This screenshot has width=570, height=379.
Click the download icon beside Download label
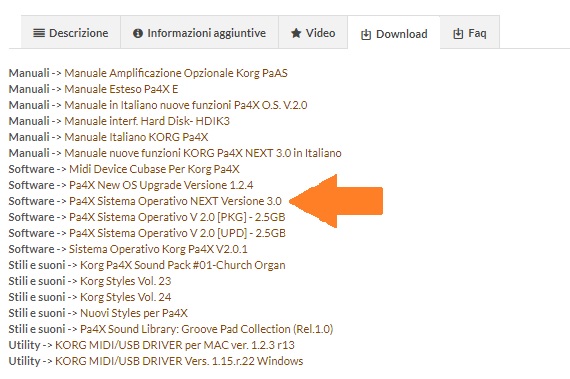(x=366, y=35)
